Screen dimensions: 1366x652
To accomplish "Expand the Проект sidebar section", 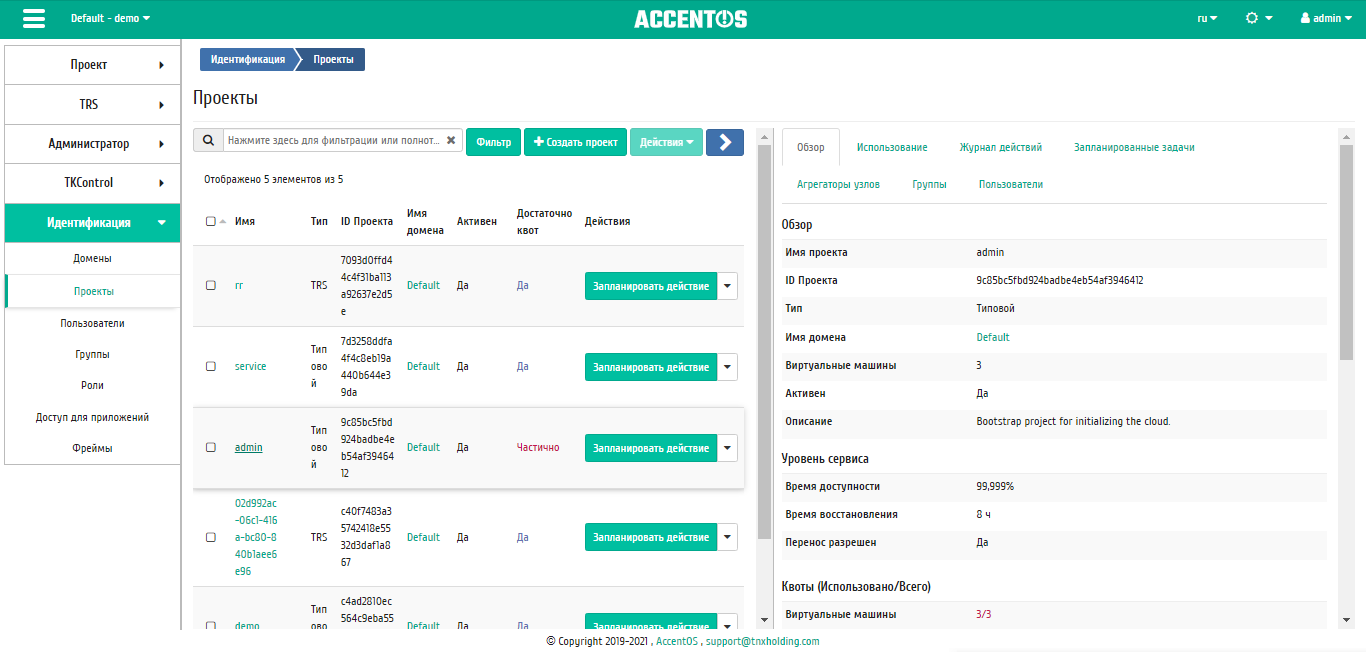I will tap(92, 65).
